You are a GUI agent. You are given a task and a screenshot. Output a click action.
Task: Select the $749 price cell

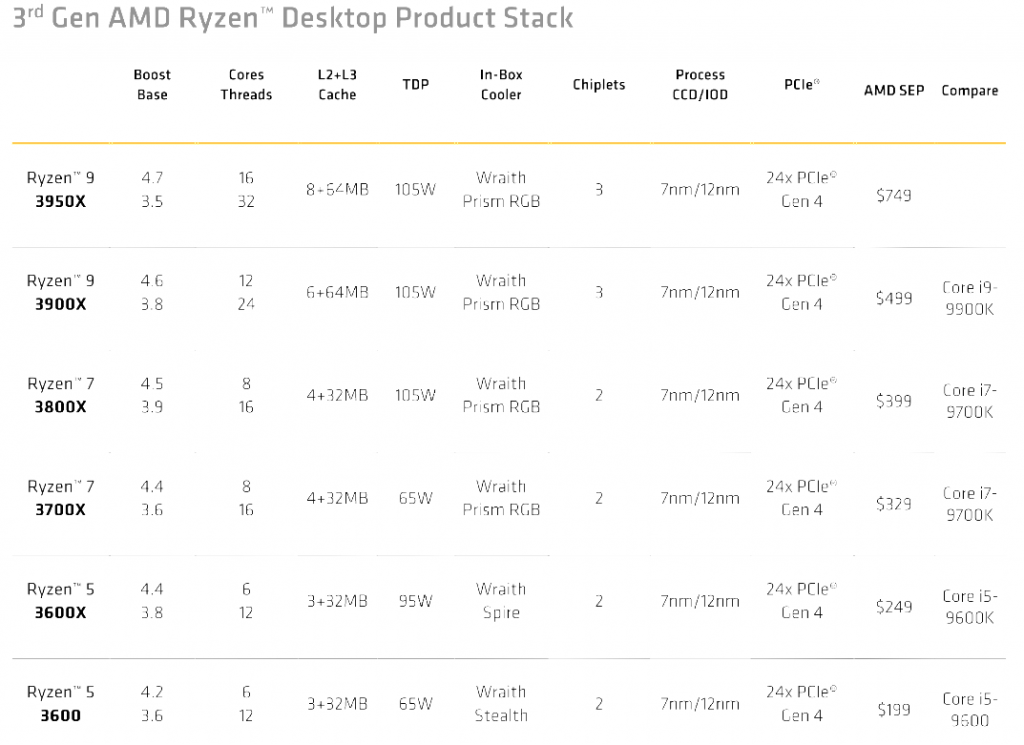[893, 195]
